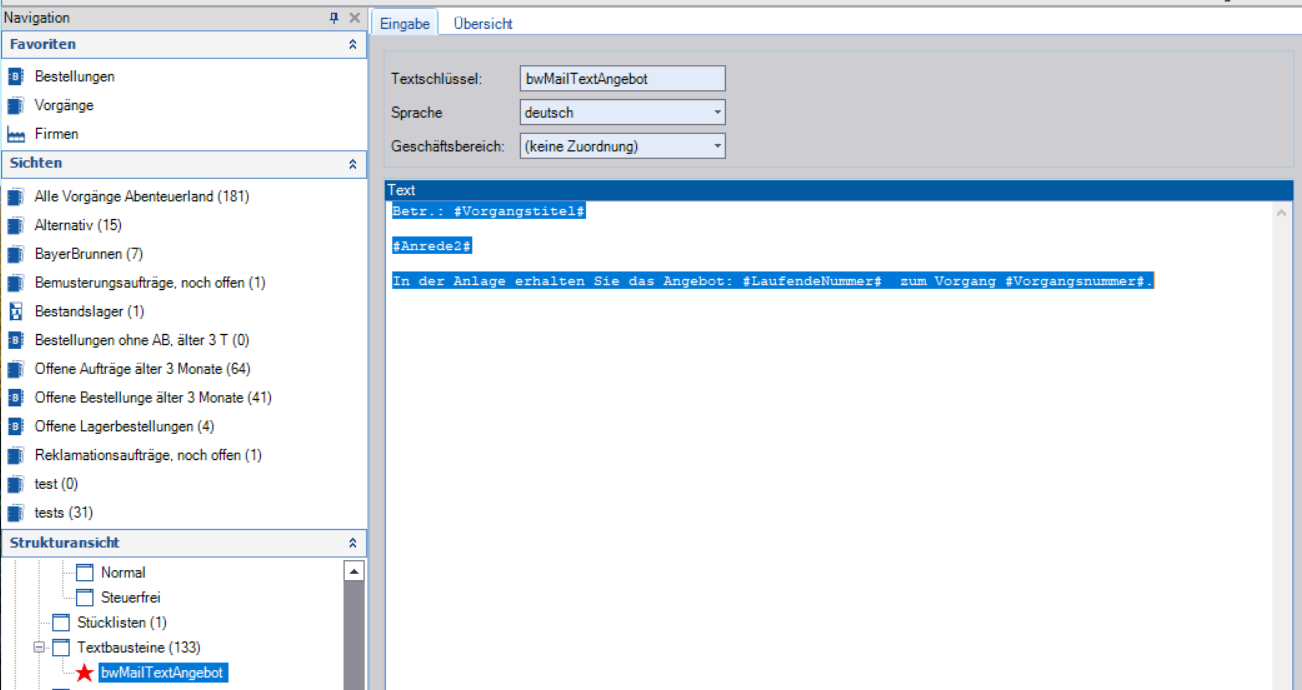Switch to the Übersicht tab
This screenshot has height=690, width=1302.
(483, 23)
